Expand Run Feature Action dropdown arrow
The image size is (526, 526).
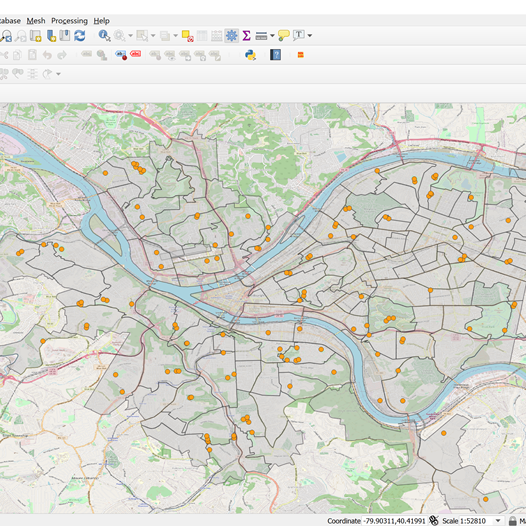coord(130,36)
